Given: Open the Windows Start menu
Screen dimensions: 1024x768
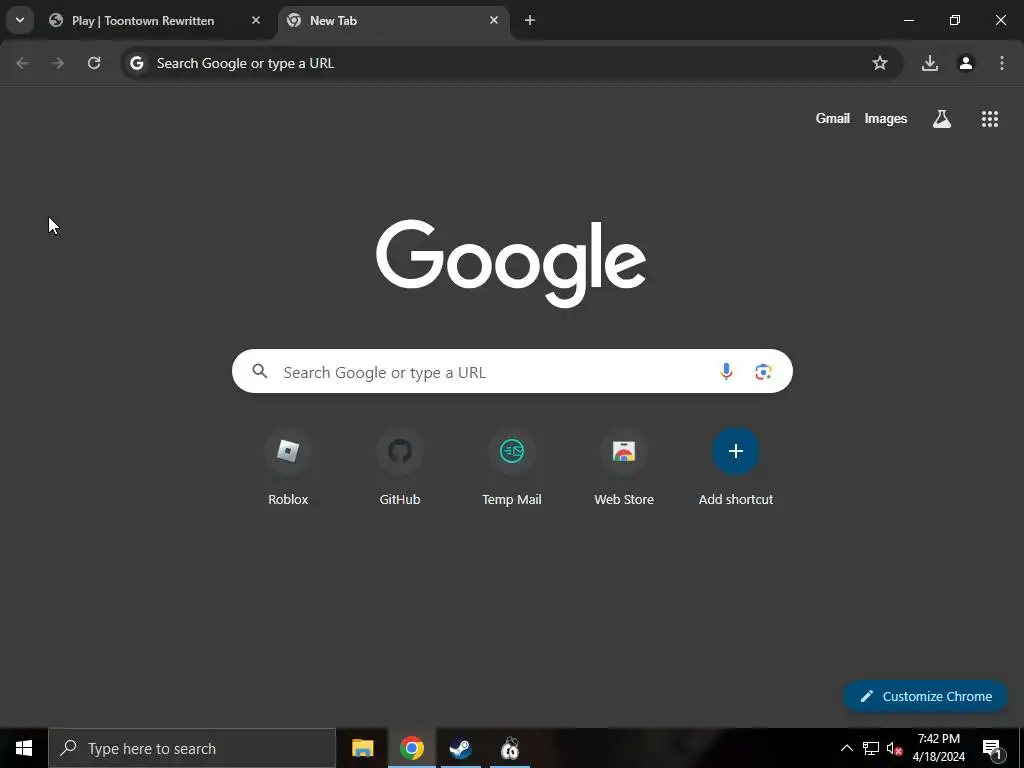Looking at the screenshot, I should coord(24,748).
